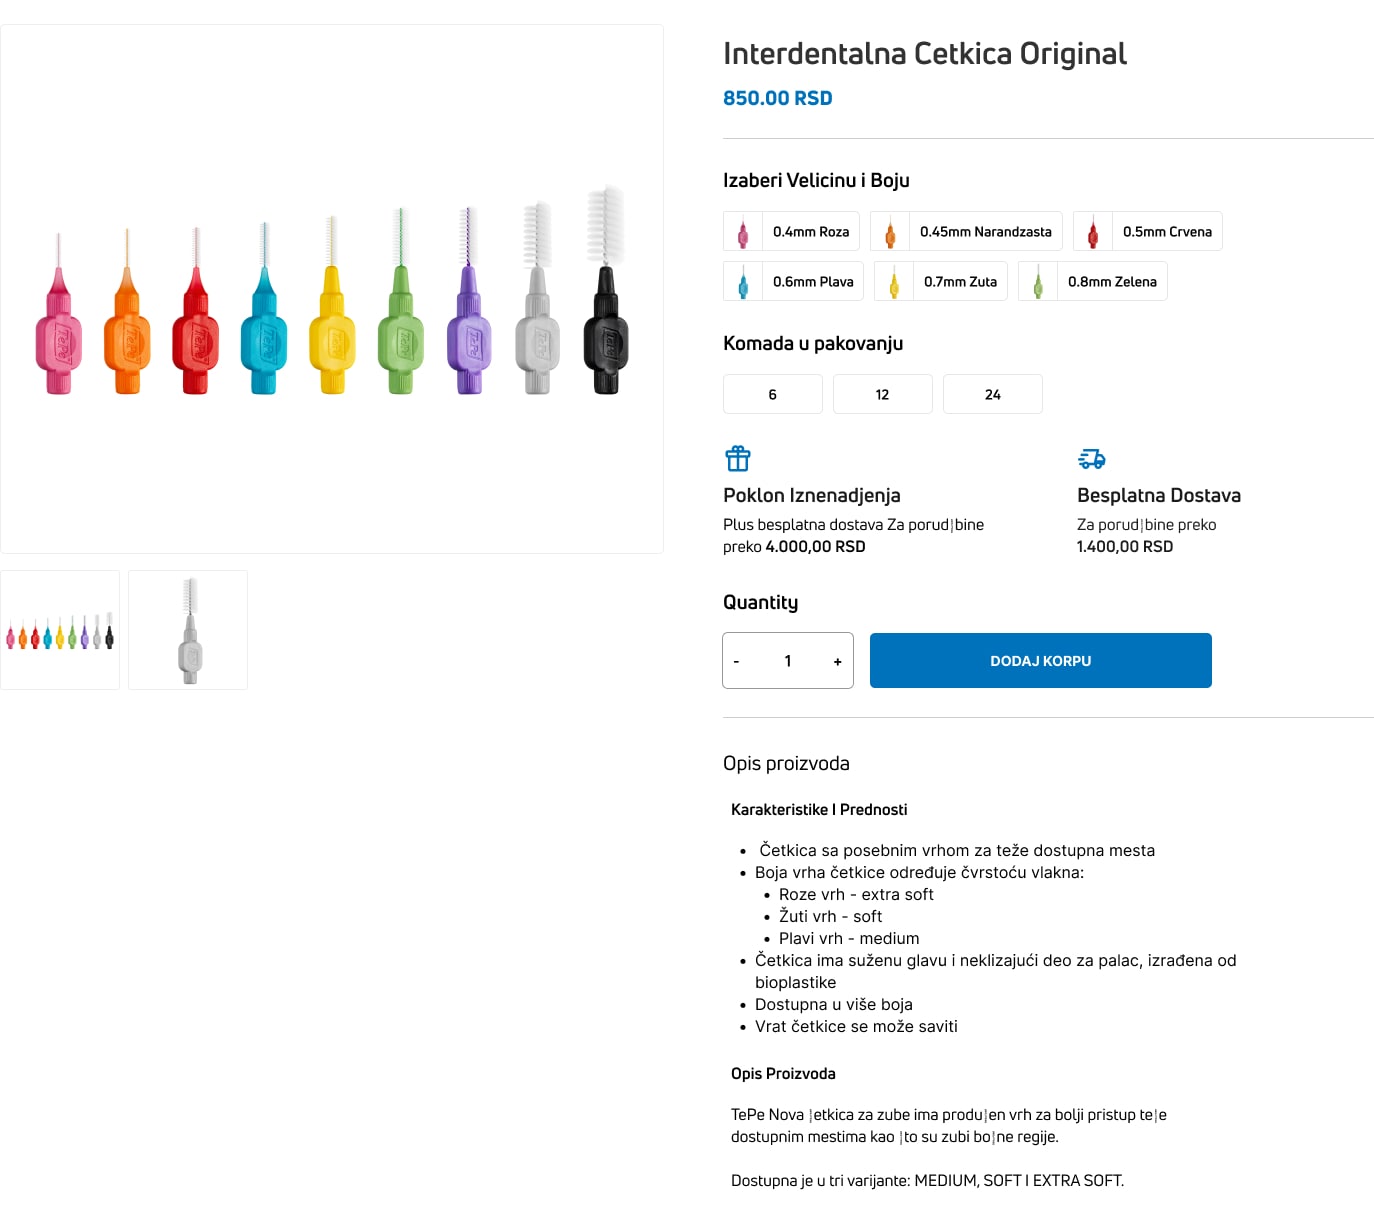Image resolution: width=1374 pixels, height=1221 pixels.
Task: Select the 0.6mm Plava variant
Action: point(793,282)
